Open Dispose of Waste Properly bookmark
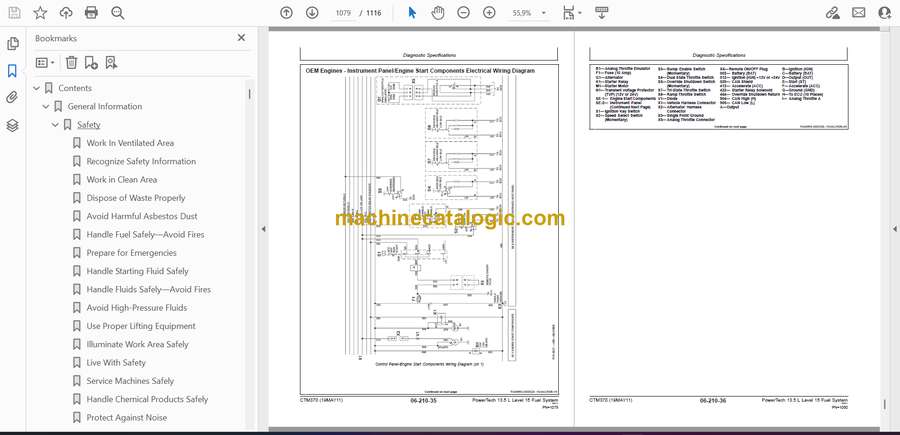The width and height of the screenshot is (900, 435). point(135,198)
